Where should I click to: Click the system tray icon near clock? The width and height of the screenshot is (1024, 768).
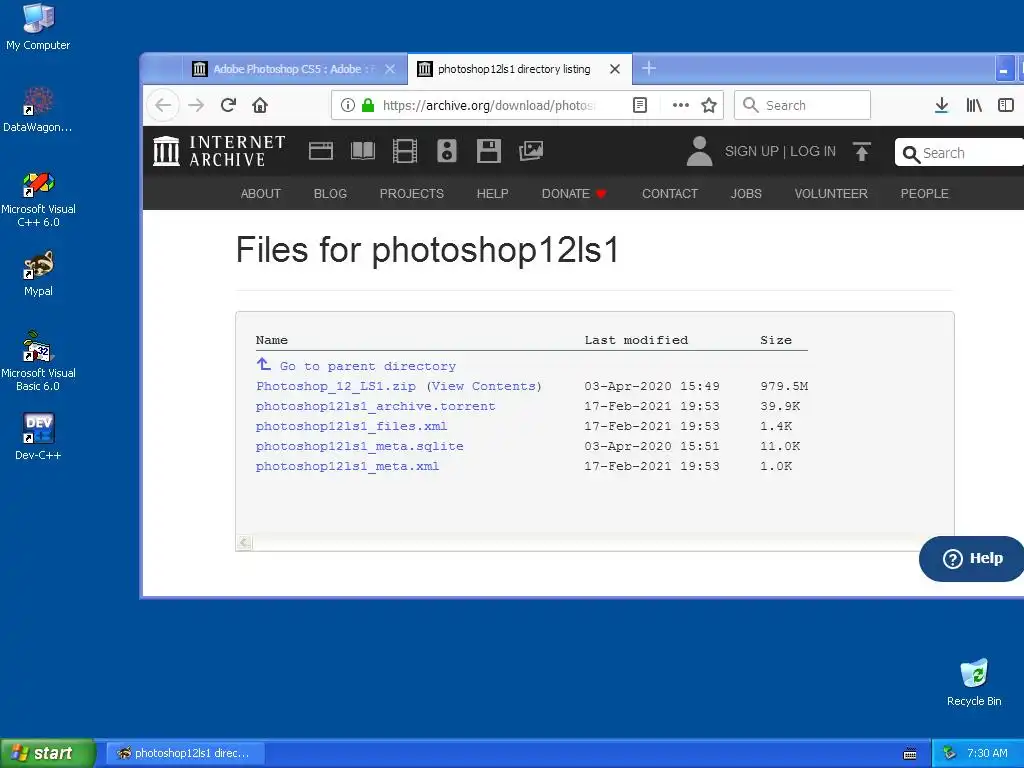[950, 753]
